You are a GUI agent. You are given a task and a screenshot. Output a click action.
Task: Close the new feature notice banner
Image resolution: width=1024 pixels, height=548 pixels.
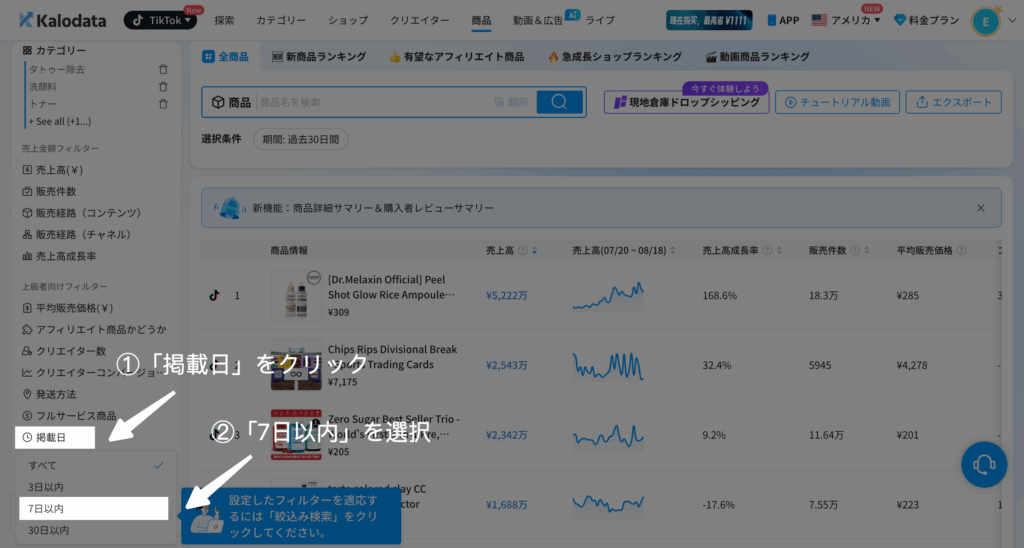coord(980,208)
